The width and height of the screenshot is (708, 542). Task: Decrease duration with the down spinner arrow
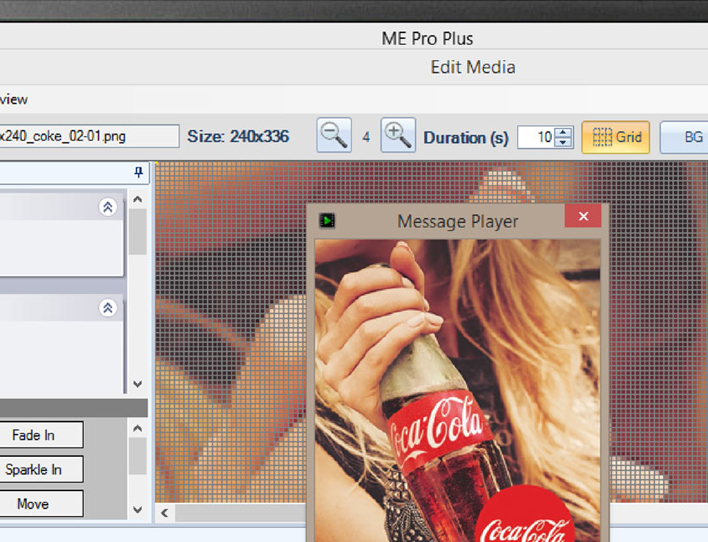563,142
